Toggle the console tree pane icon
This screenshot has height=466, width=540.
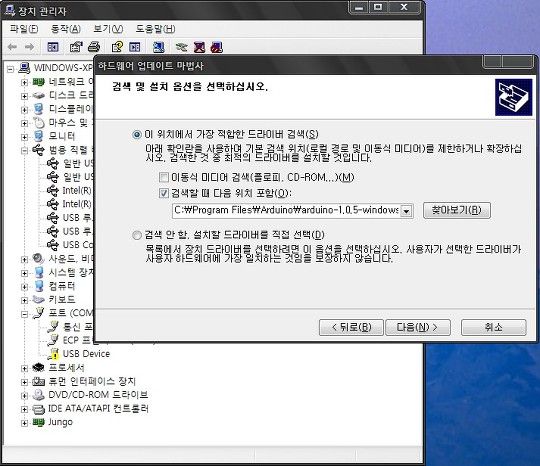pyautogui.click(x=53, y=47)
